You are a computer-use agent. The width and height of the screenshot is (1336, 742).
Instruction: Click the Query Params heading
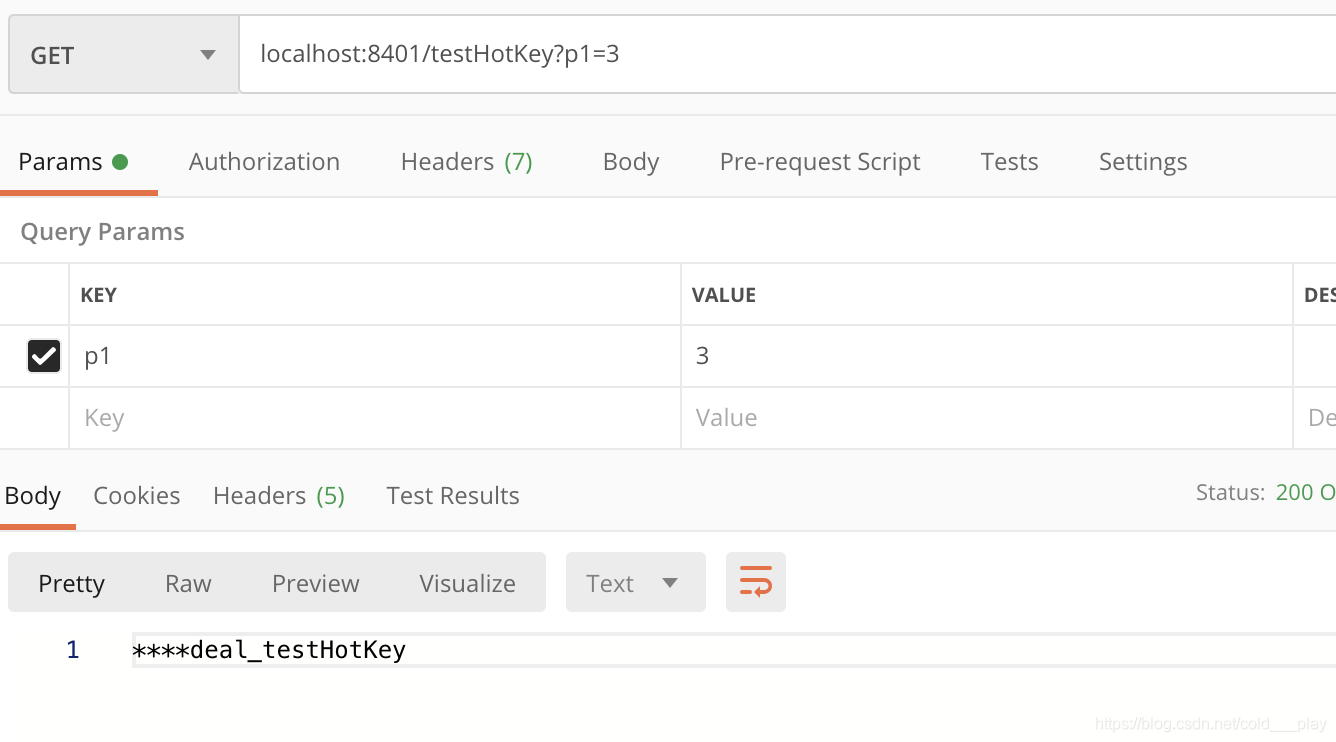[102, 232]
